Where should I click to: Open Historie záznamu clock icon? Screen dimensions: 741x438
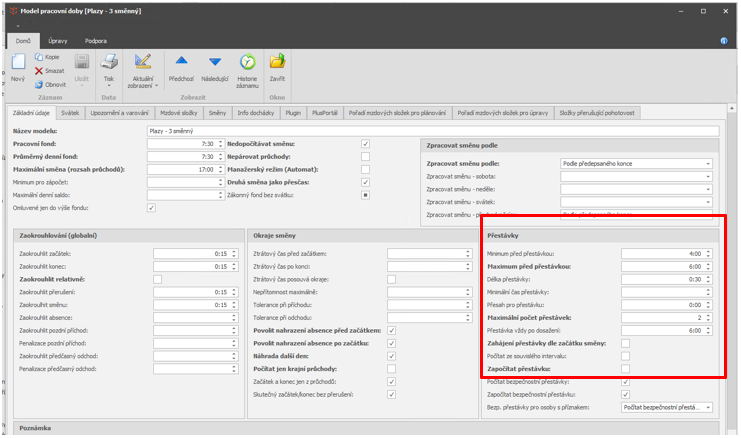[247, 62]
